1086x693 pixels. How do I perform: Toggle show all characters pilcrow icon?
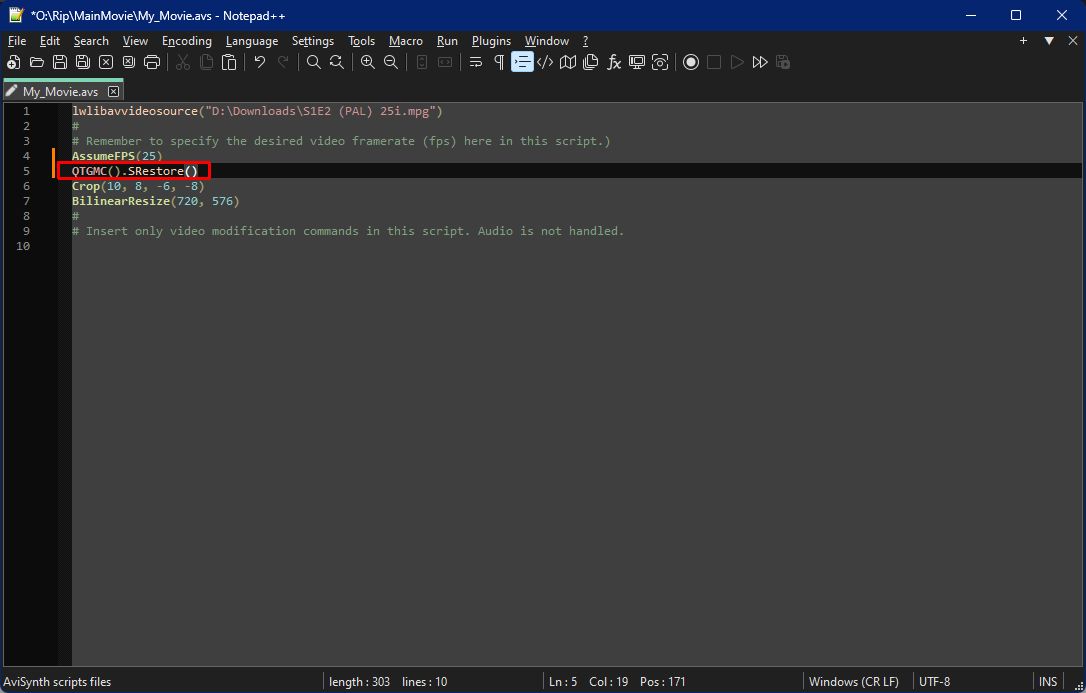tap(499, 62)
